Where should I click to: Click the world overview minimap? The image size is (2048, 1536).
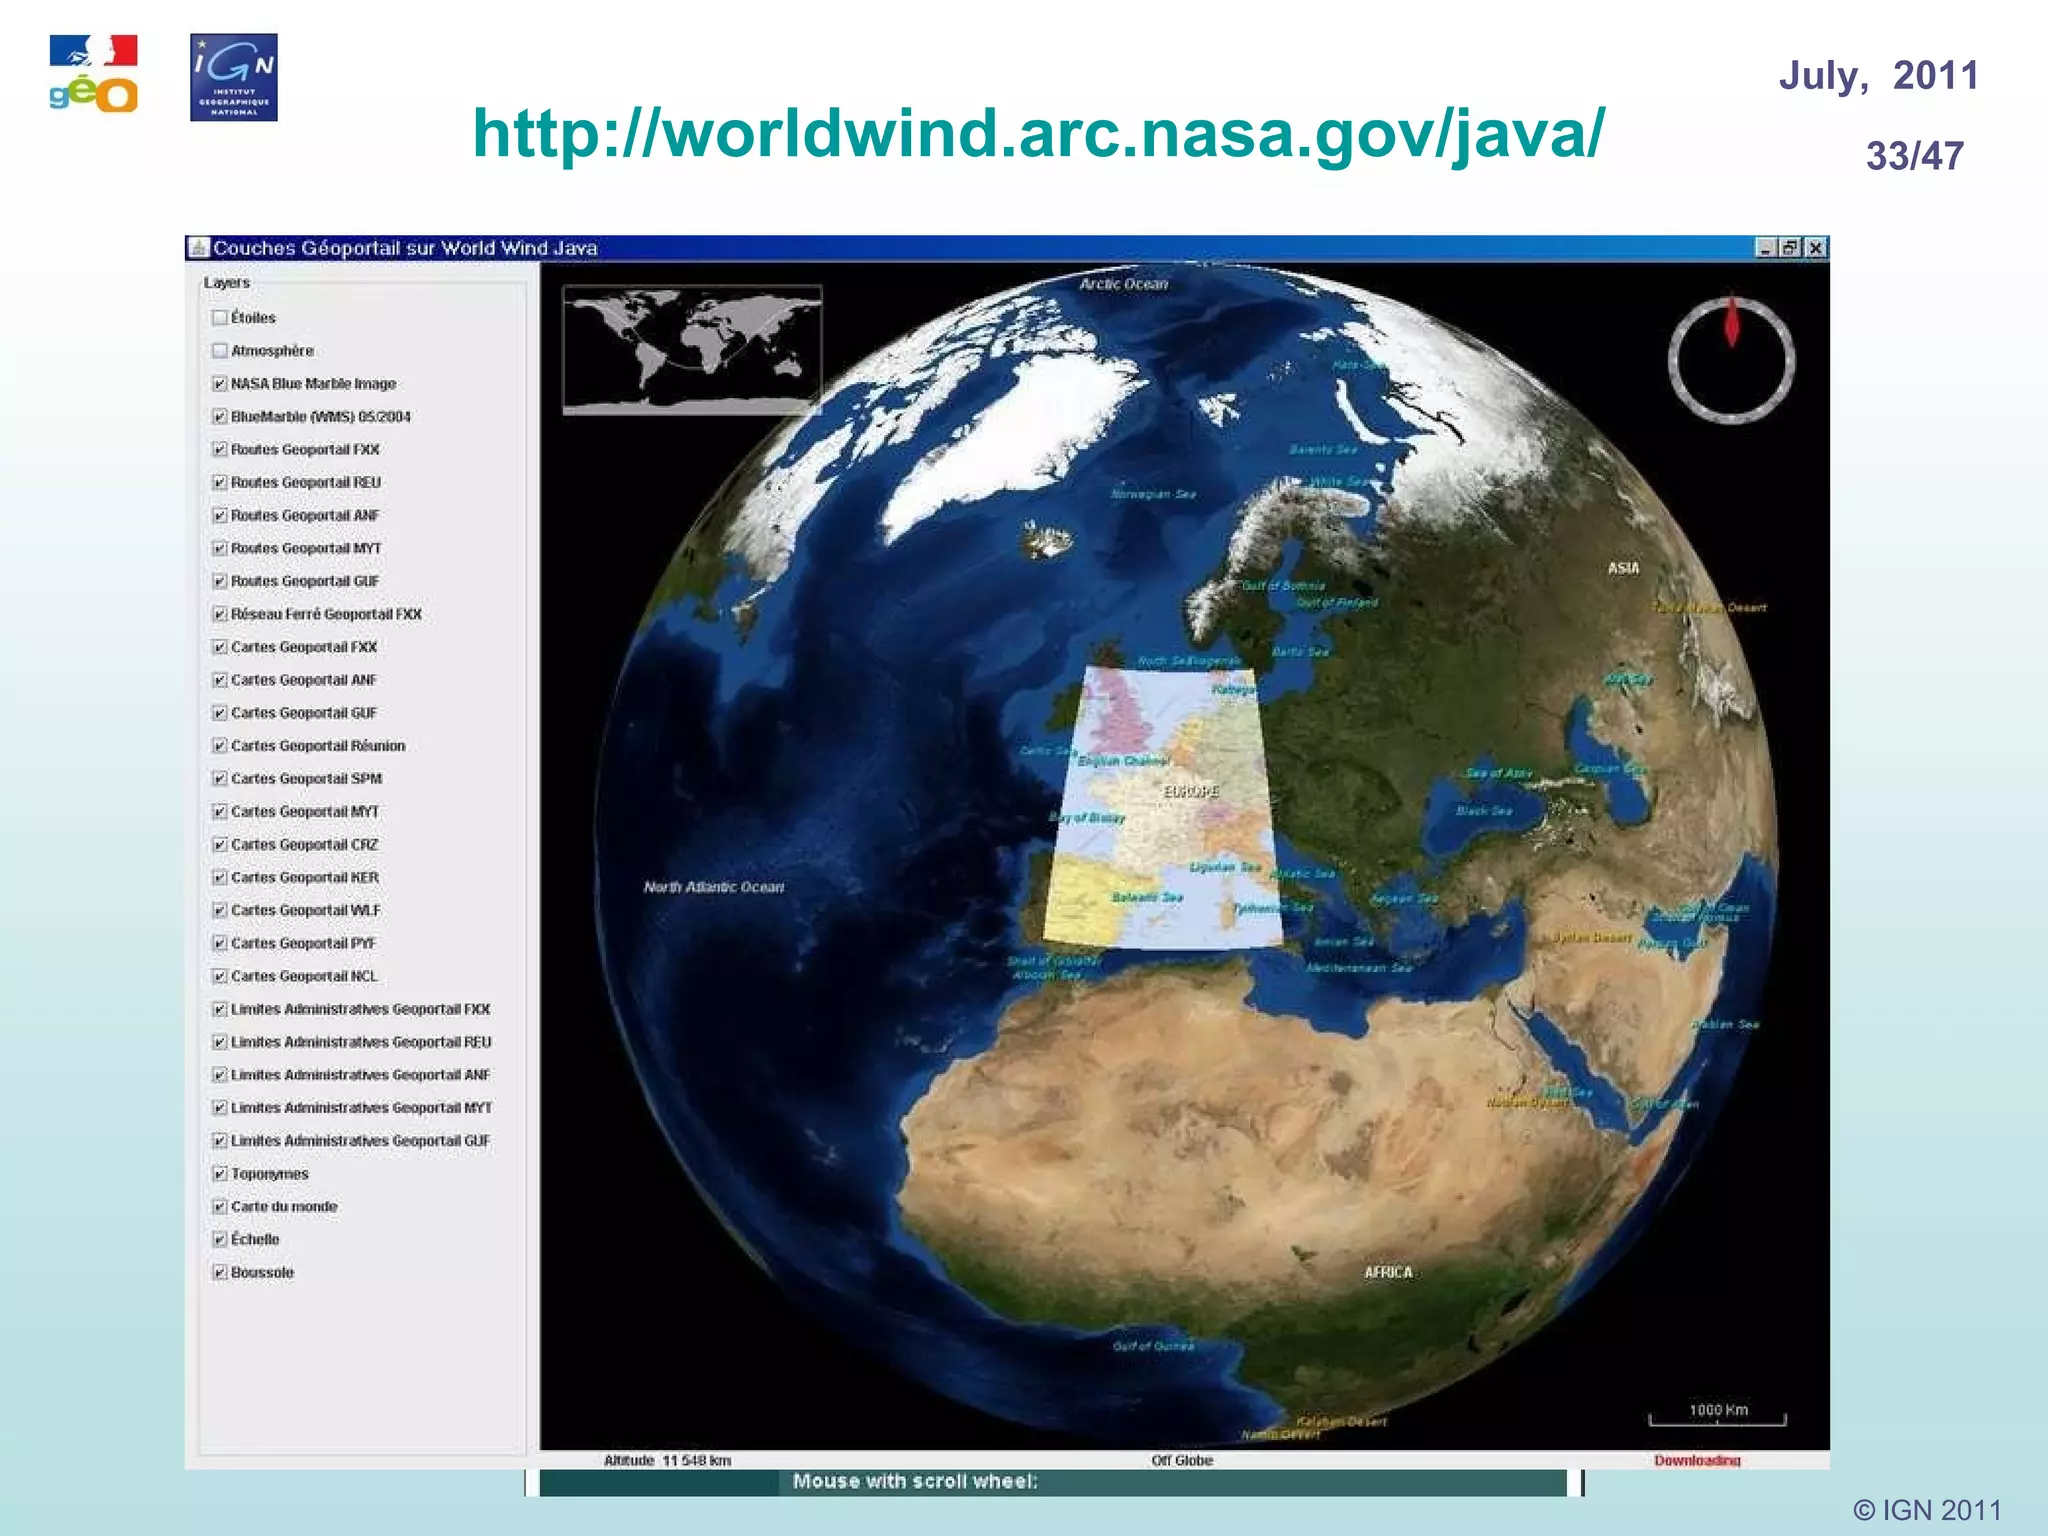[x=692, y=349]
